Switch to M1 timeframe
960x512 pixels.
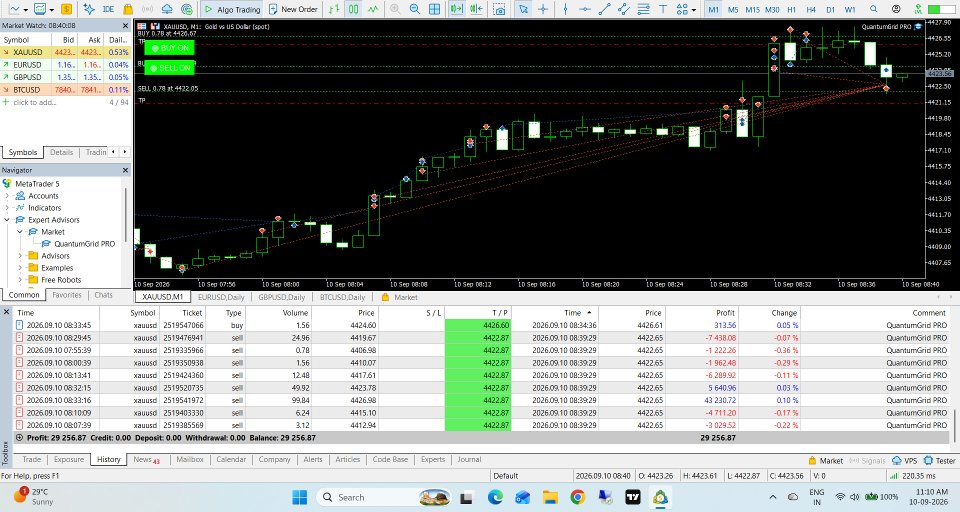coord(713,9)
